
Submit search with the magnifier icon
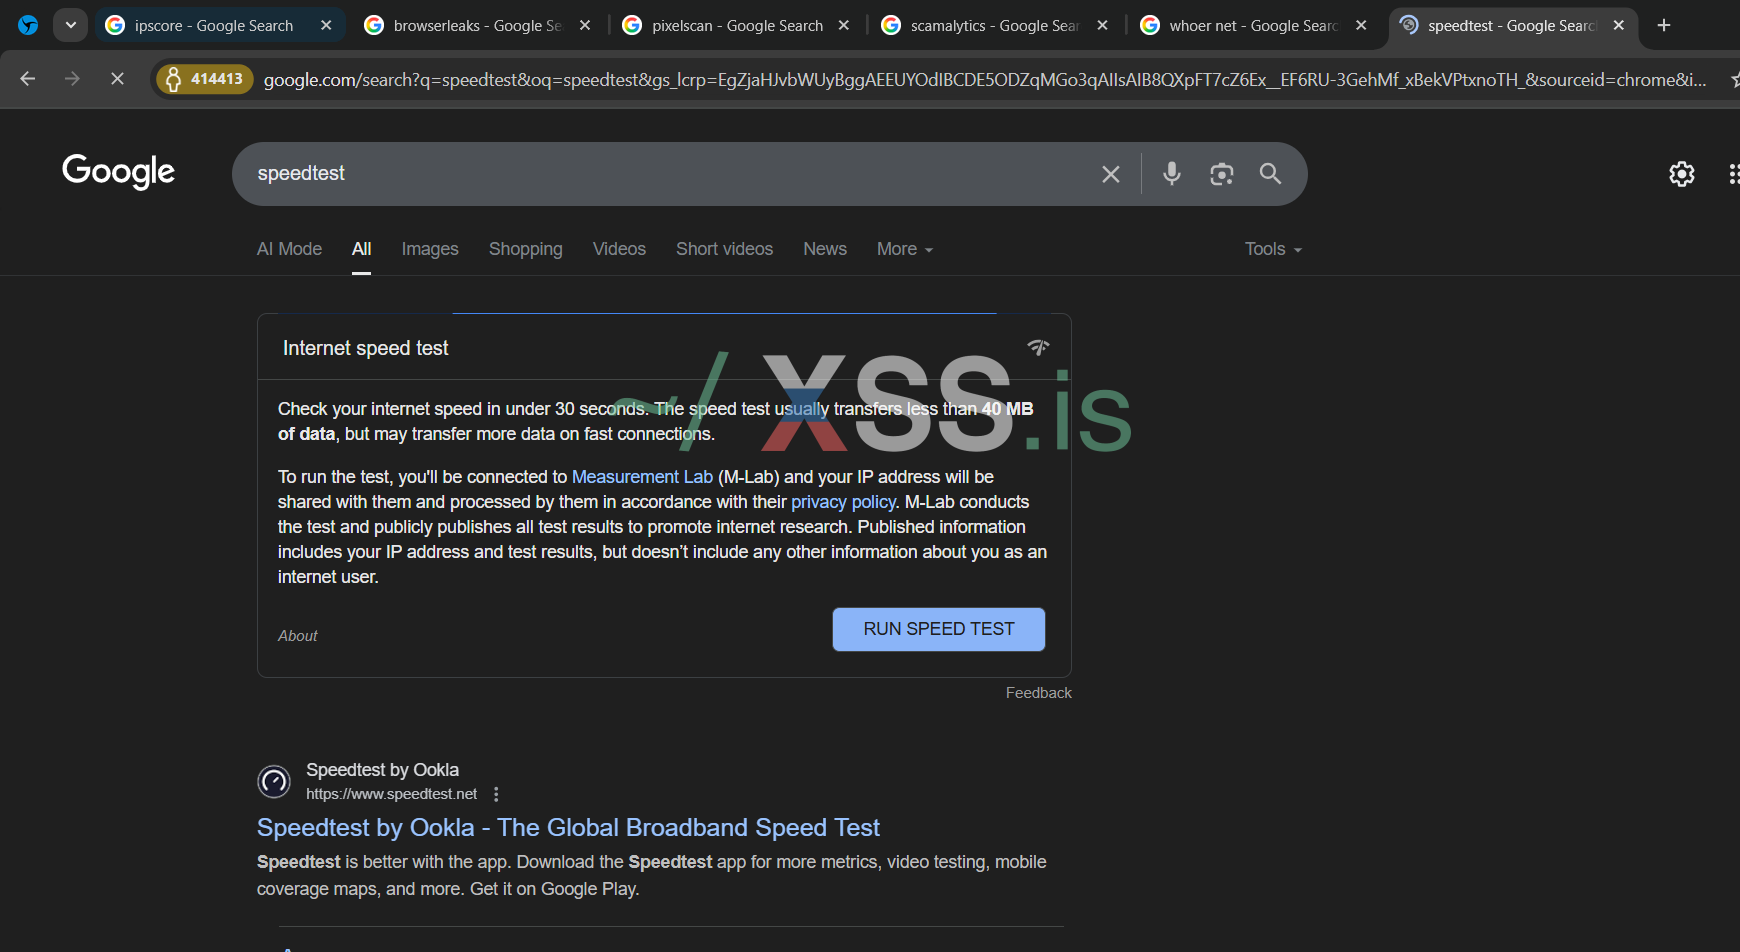pyautogui.click(x=1270, y=174)
